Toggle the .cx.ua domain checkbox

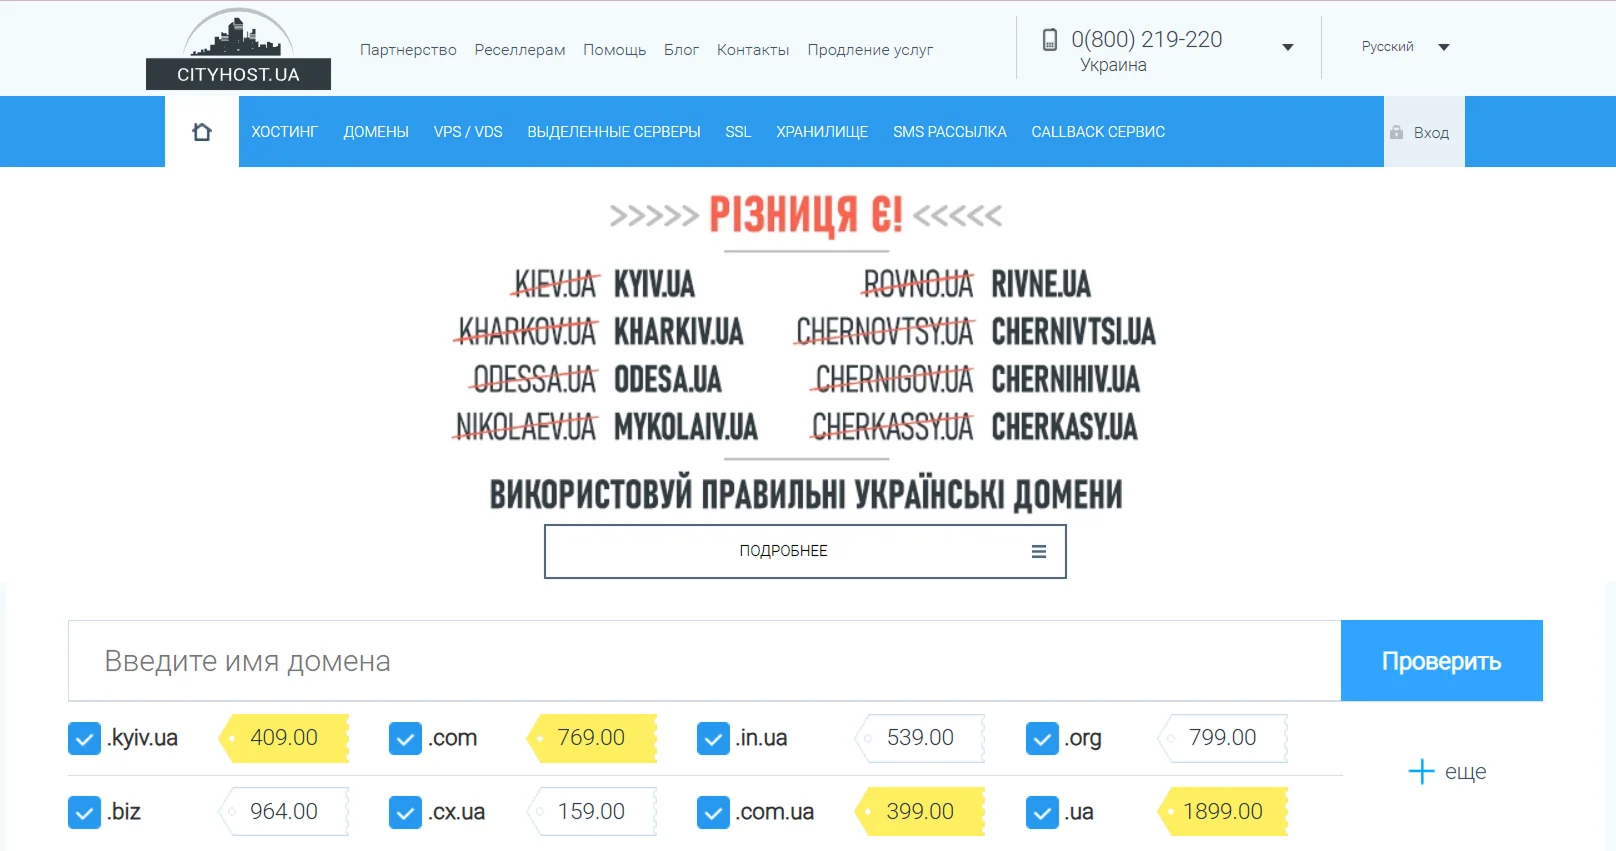click(405, 812)
